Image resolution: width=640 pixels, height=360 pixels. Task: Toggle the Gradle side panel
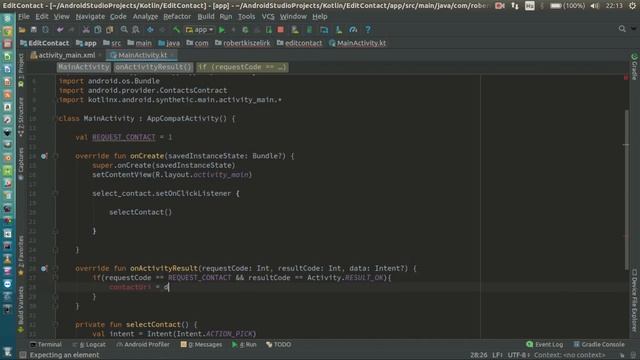point(634,67)
